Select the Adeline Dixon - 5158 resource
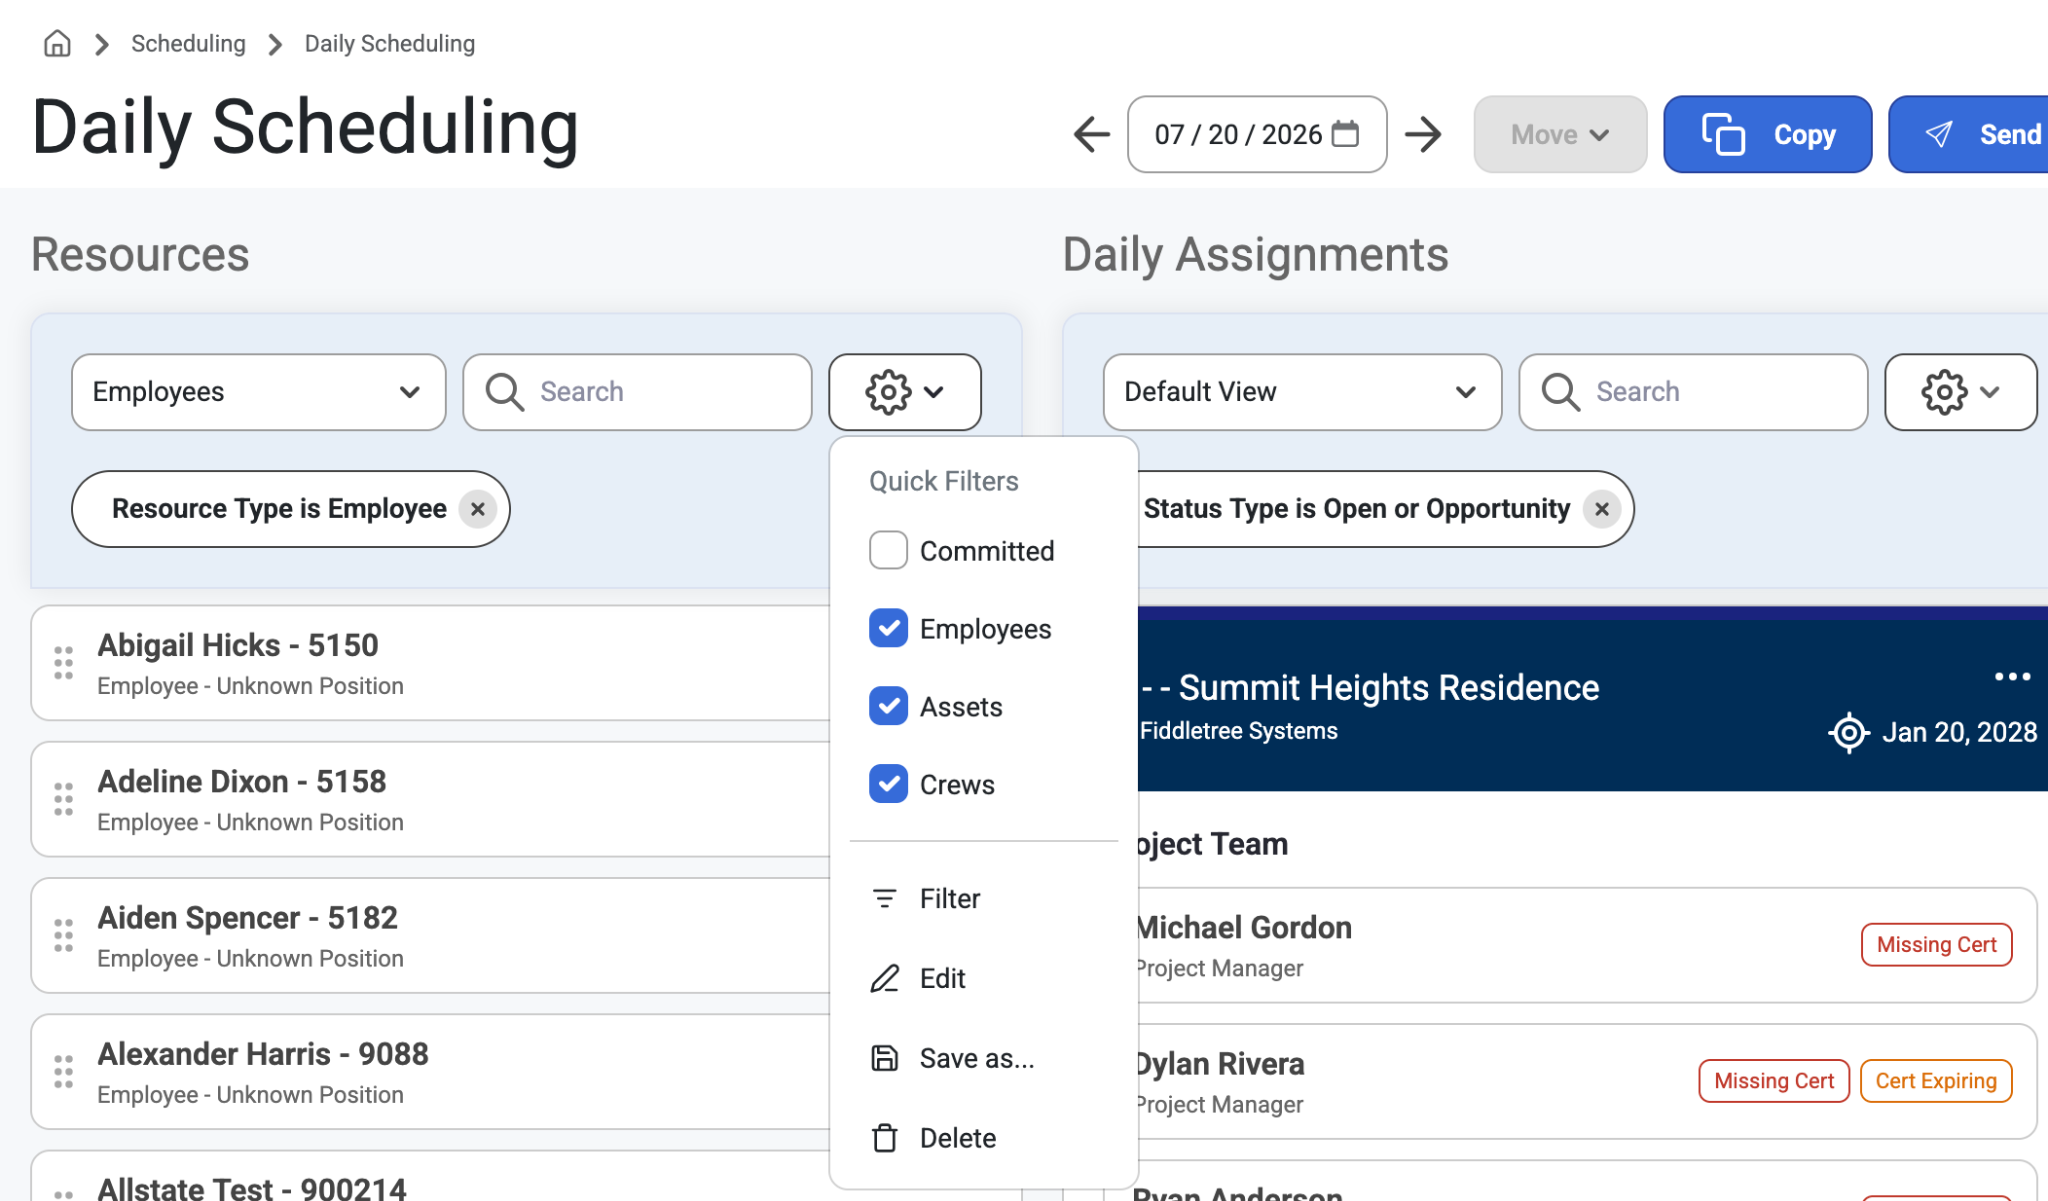 pos(431,799)
